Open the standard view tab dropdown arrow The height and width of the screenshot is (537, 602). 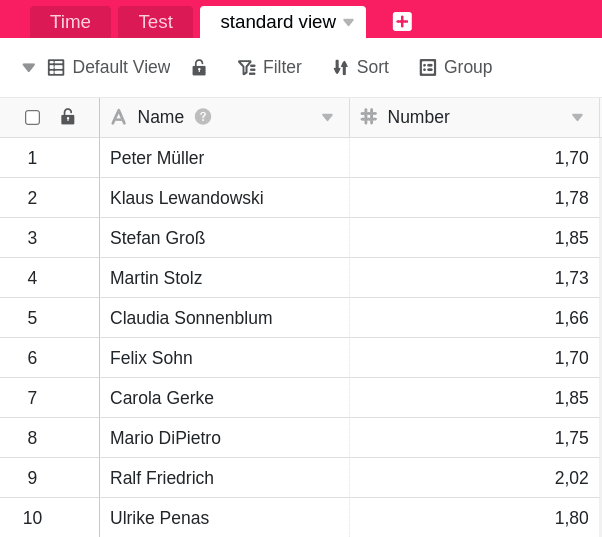348,22
